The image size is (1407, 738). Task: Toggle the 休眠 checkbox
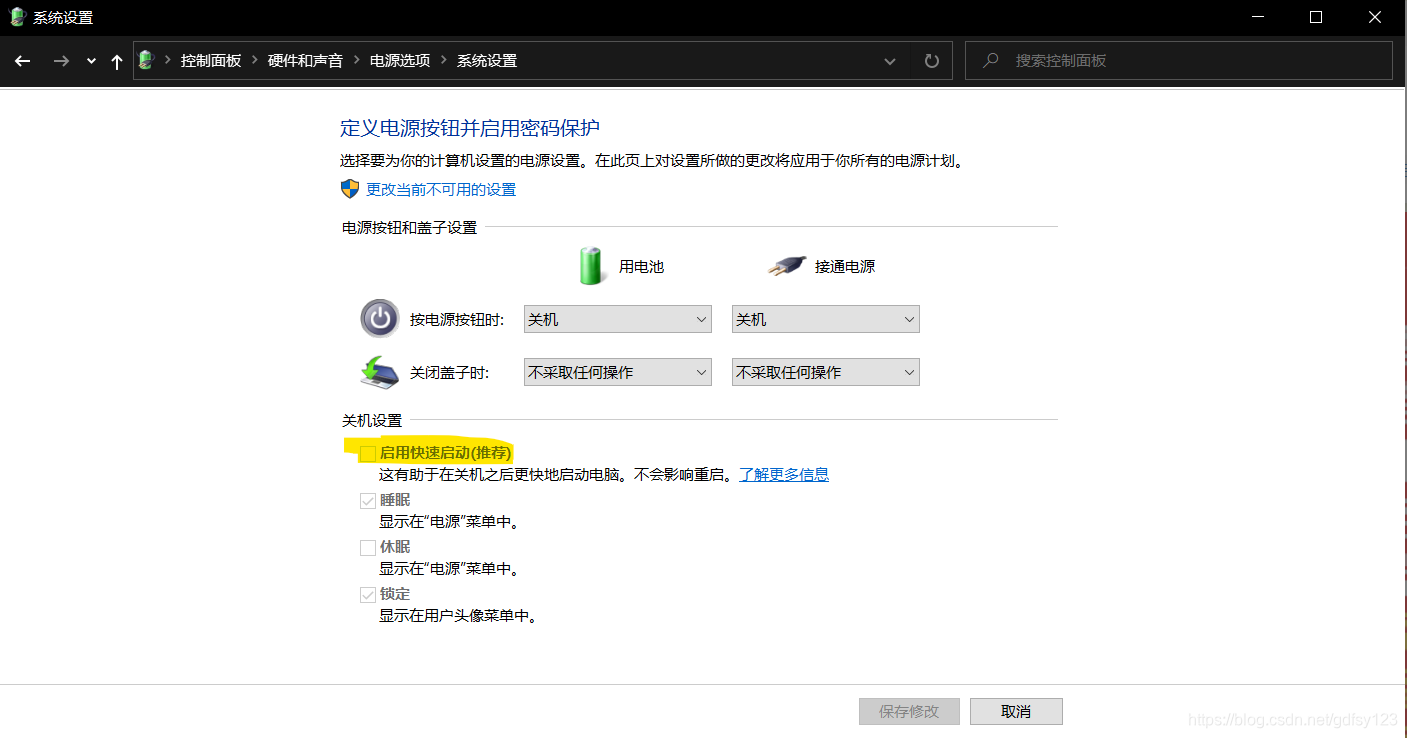tap(368, 547)
